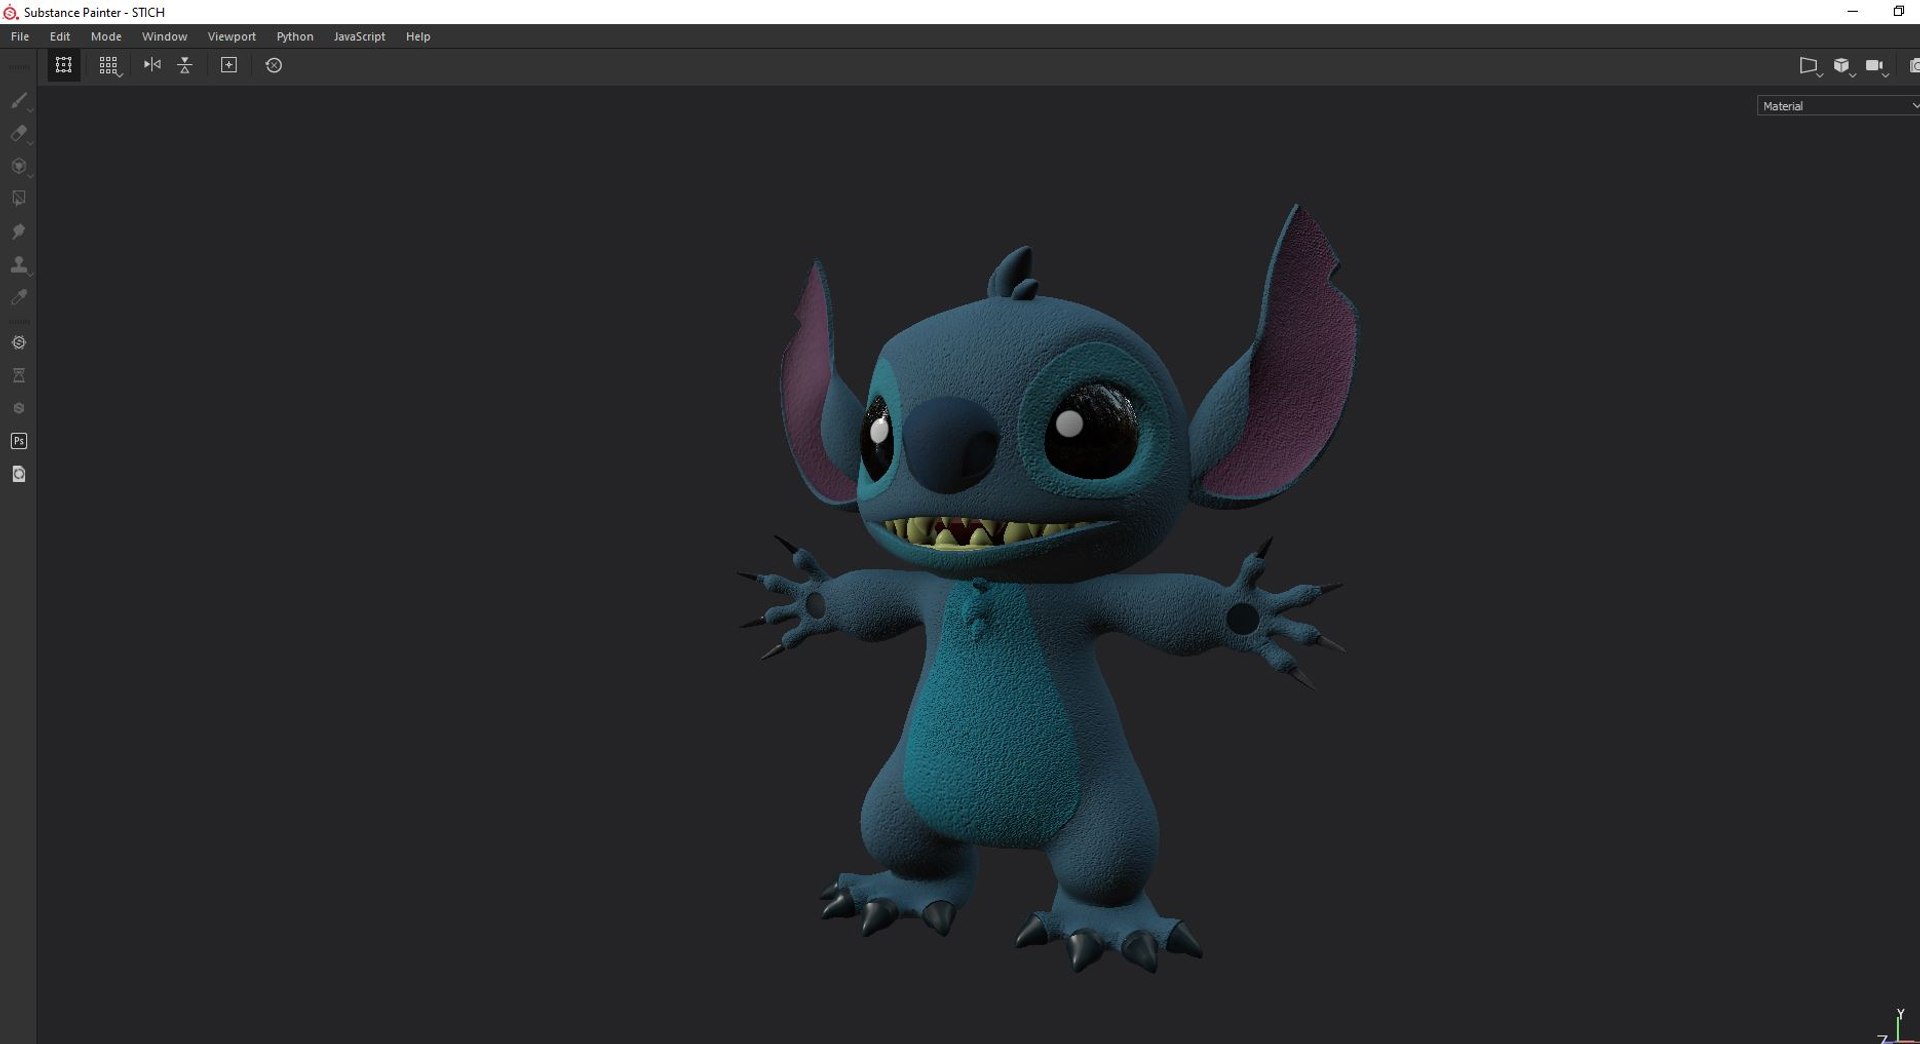Click the center view frame icon

tap(229, 65)
